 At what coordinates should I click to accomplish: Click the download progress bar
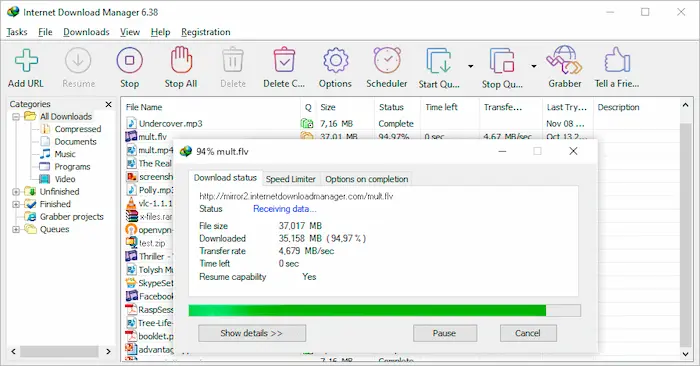coord(384,310)
